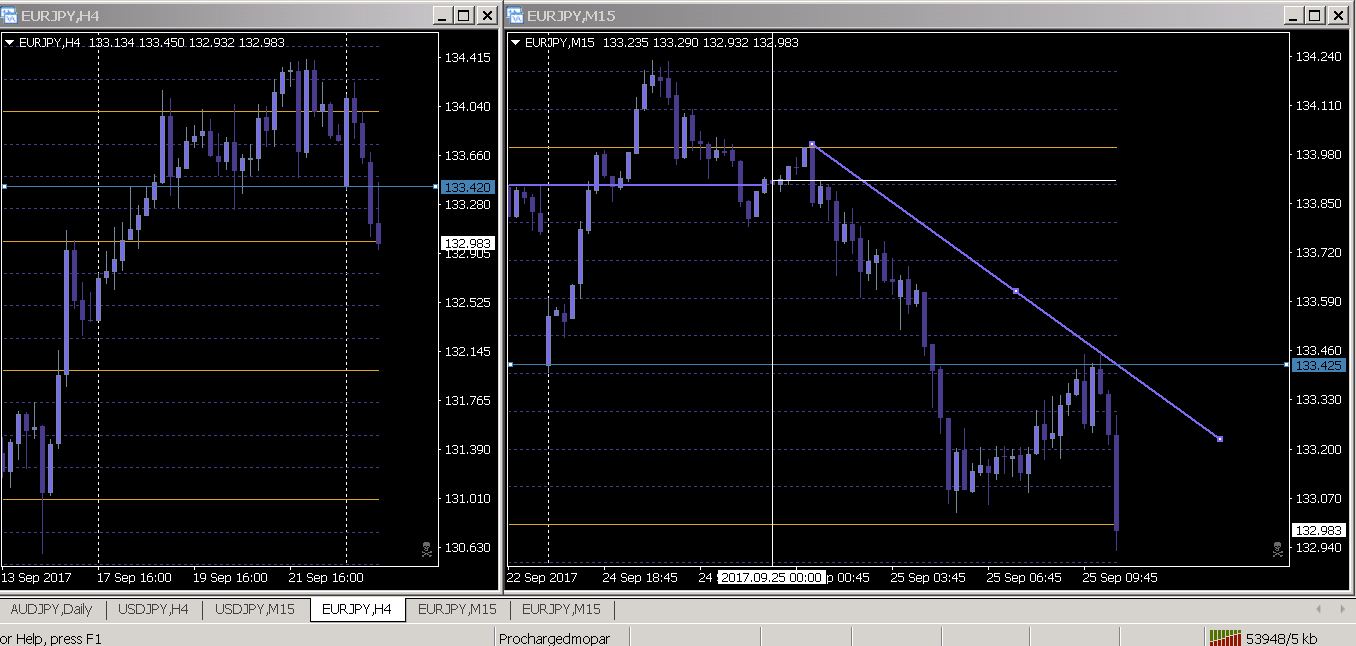Select the trend line's upper start handle
The image size is (1356, 646).
pyautogui.click(x=812, y=144)
